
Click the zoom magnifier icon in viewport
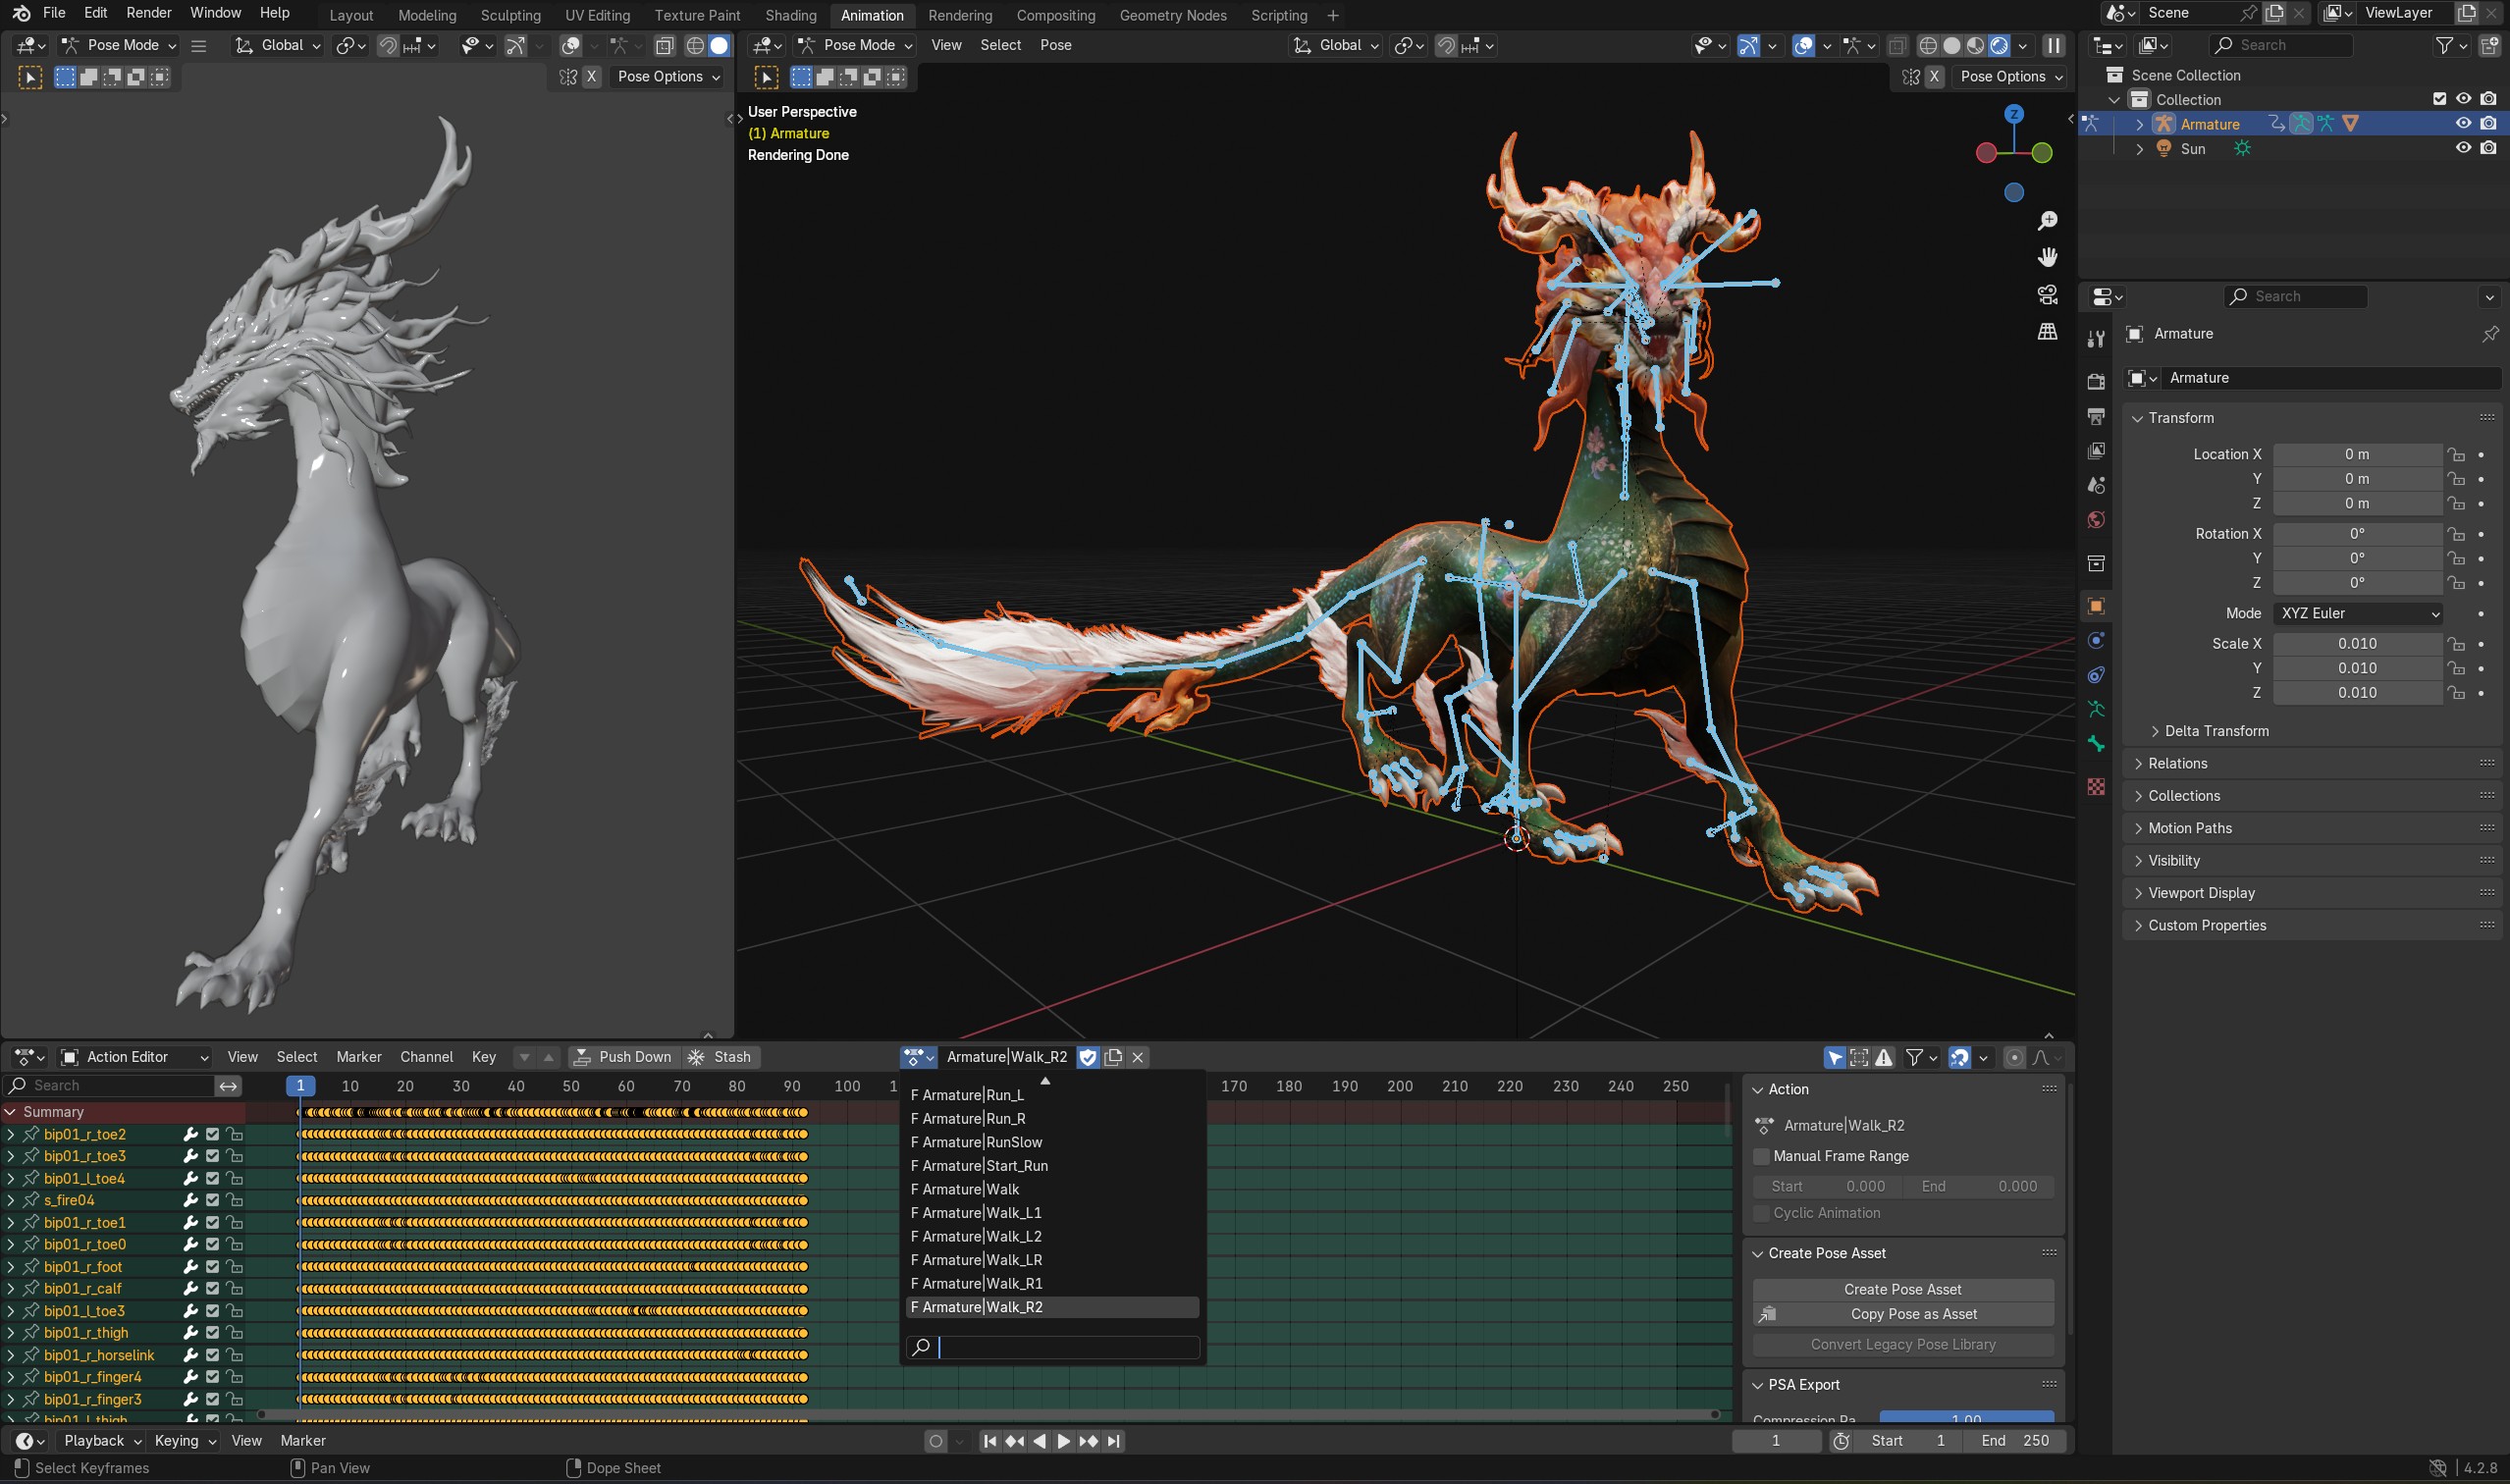click(x=2047, y=221)
